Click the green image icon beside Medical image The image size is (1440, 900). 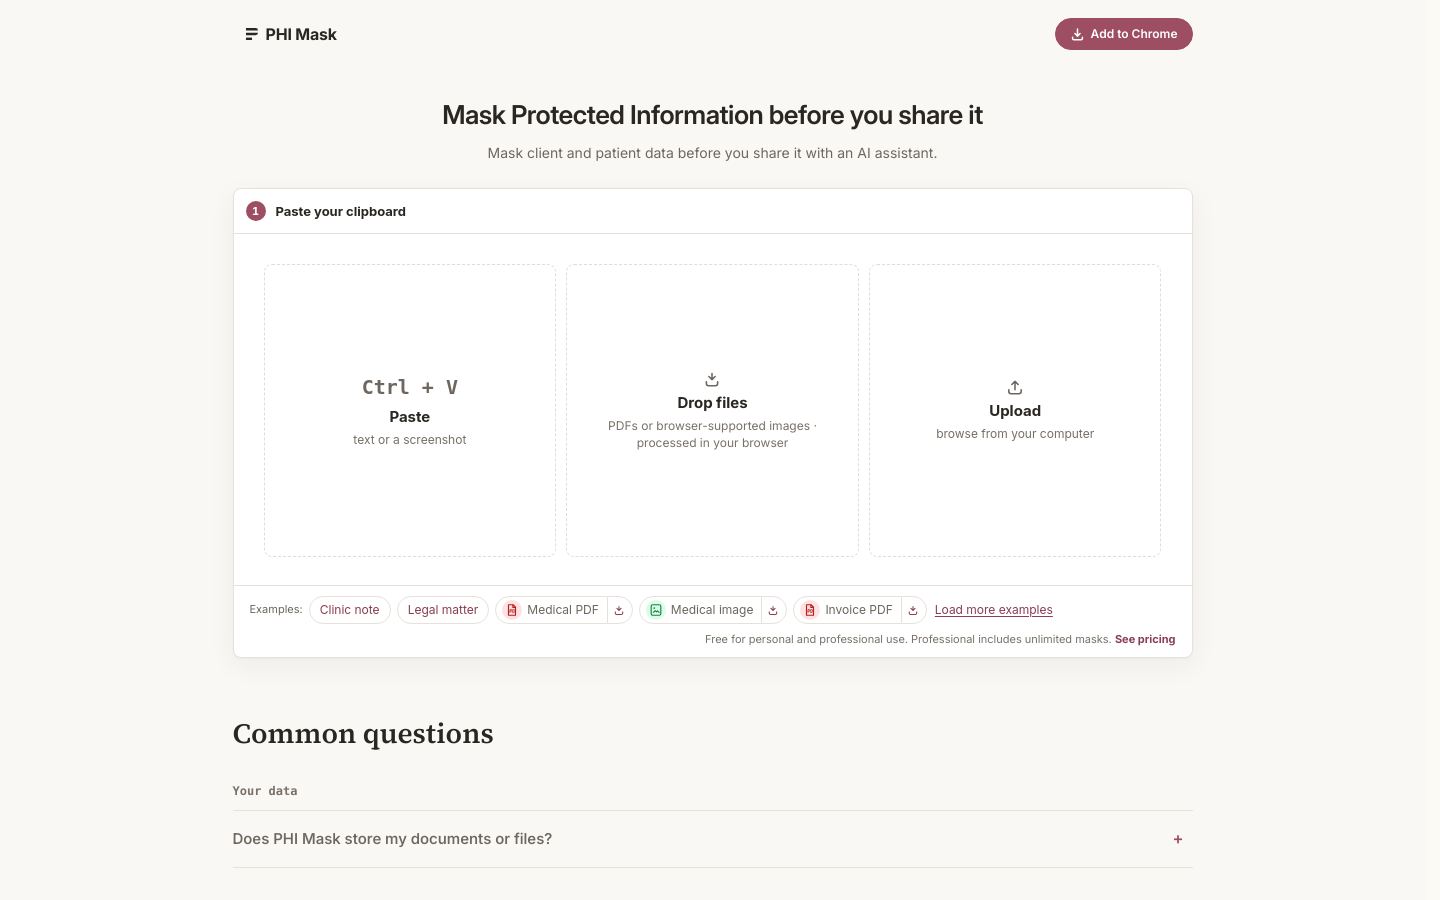click(x=656, y=610)
